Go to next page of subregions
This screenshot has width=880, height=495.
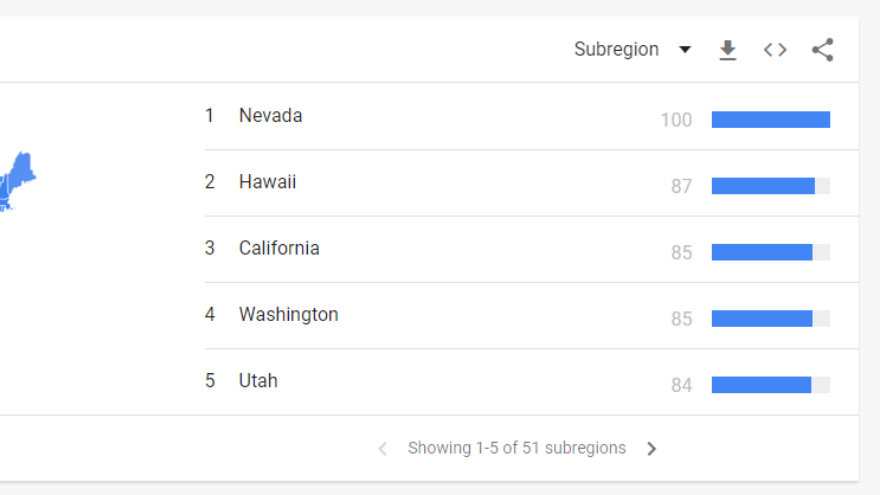[652, 449]
